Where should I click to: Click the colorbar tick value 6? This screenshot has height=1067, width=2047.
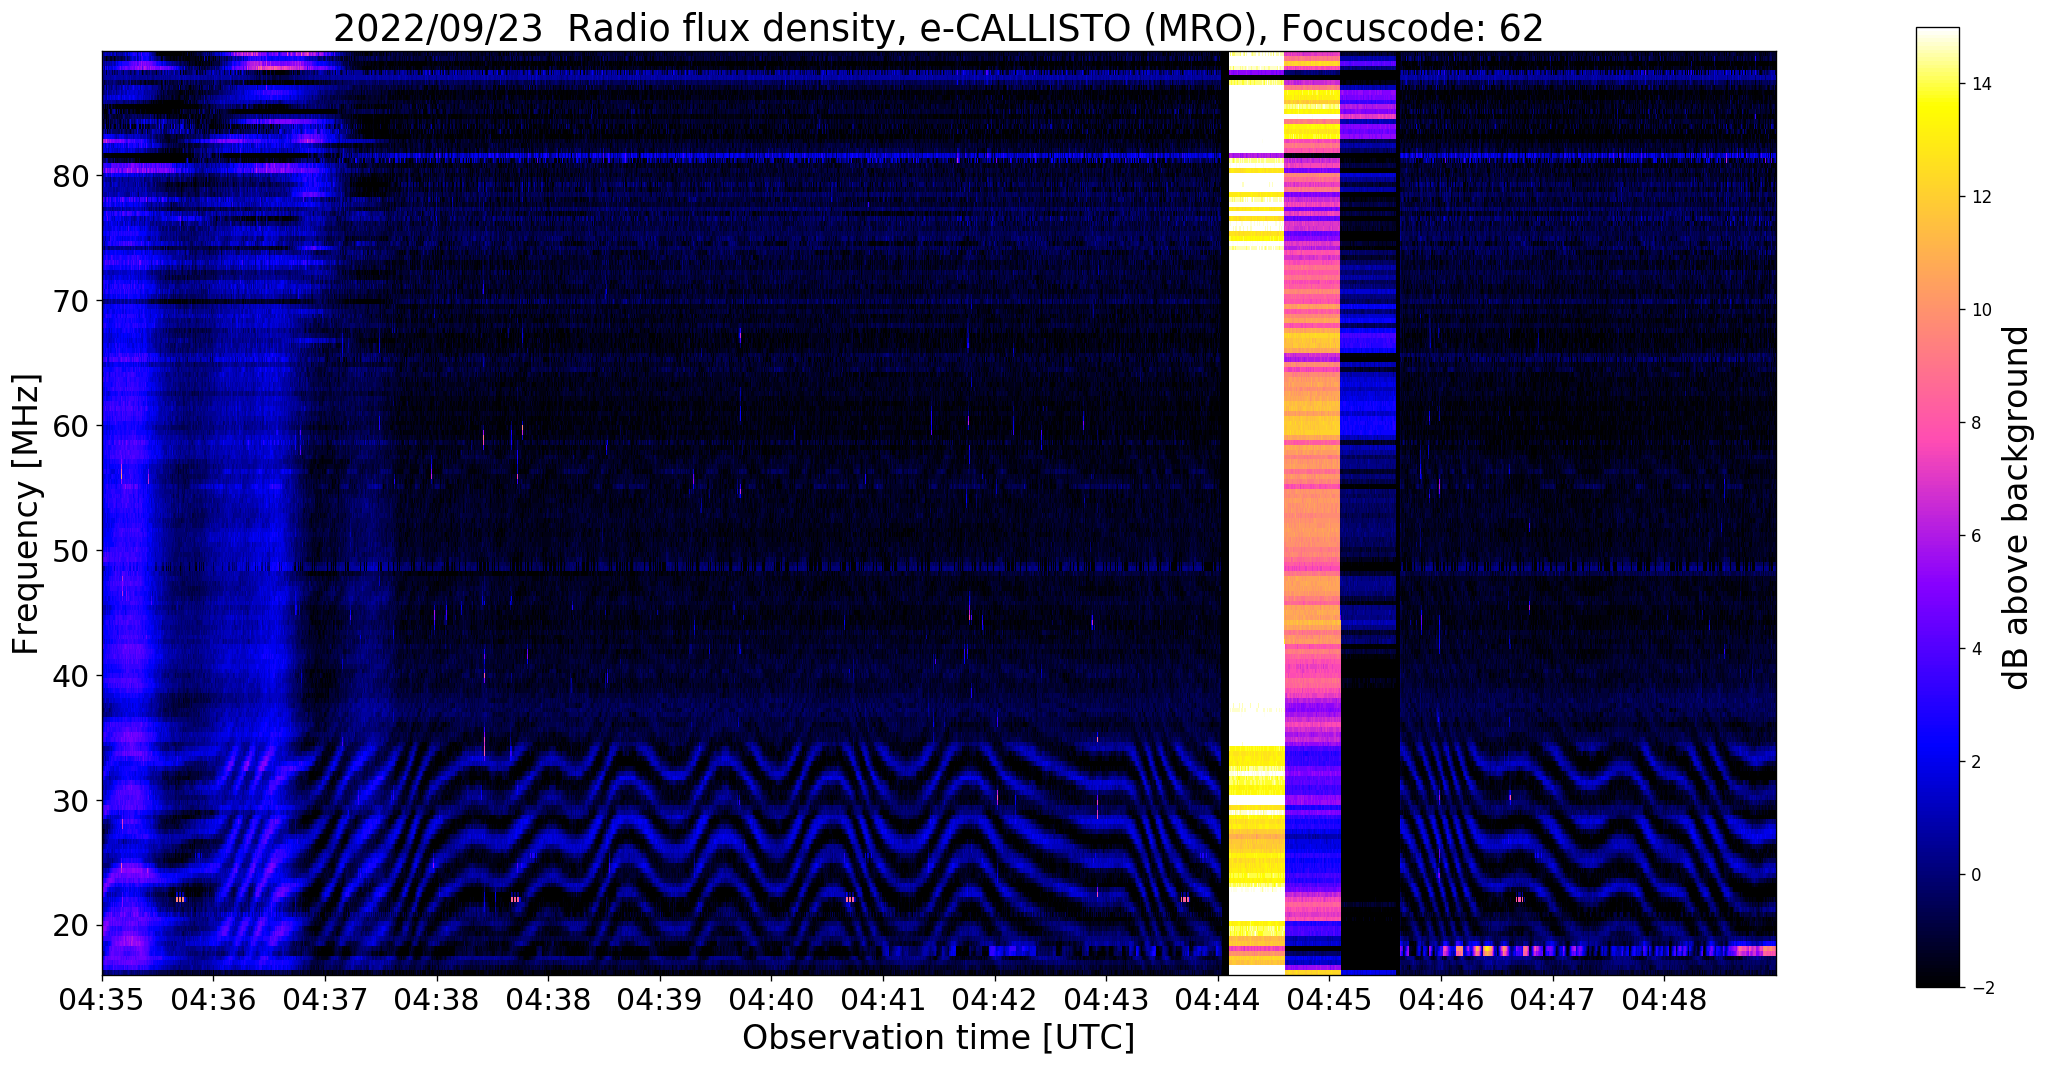point(1975,536)
